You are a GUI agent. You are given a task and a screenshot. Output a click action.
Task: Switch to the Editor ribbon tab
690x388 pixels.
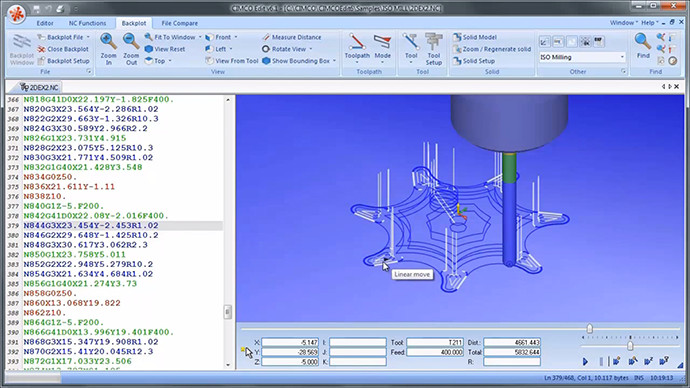pos(45,23)
